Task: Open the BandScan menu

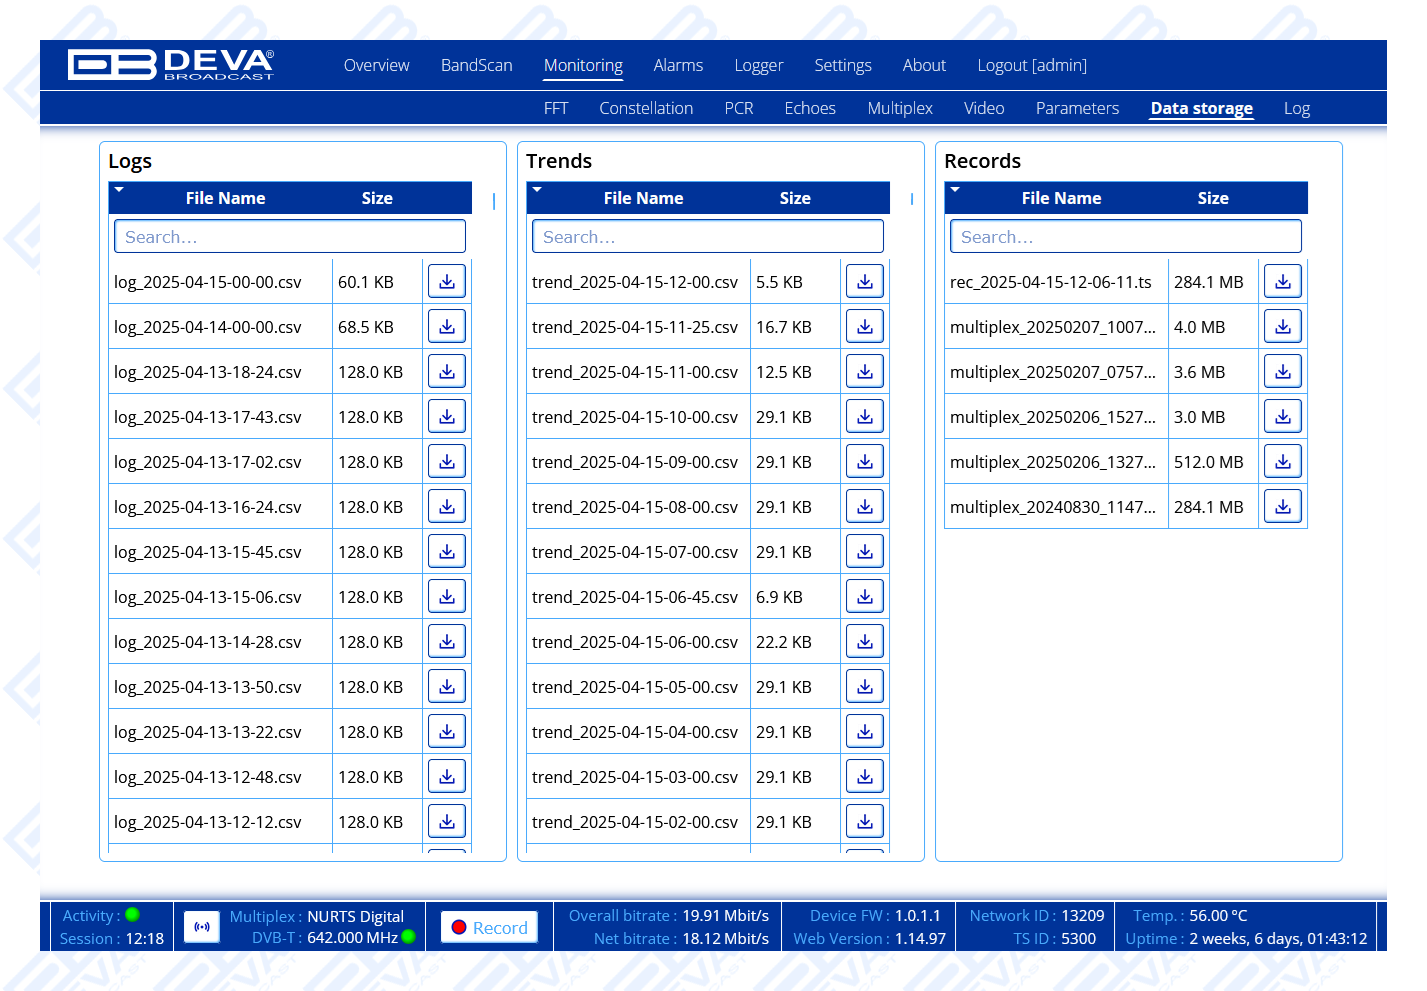Action: [476, 65]
